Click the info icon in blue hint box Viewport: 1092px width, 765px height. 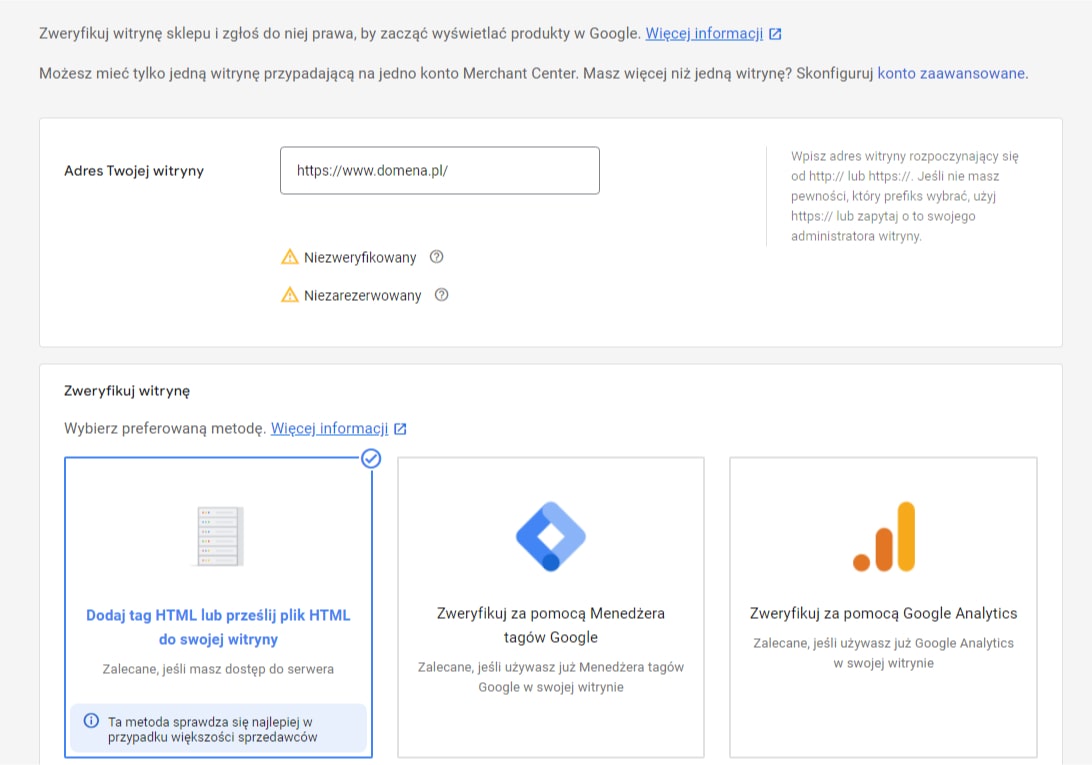(91, 721)
